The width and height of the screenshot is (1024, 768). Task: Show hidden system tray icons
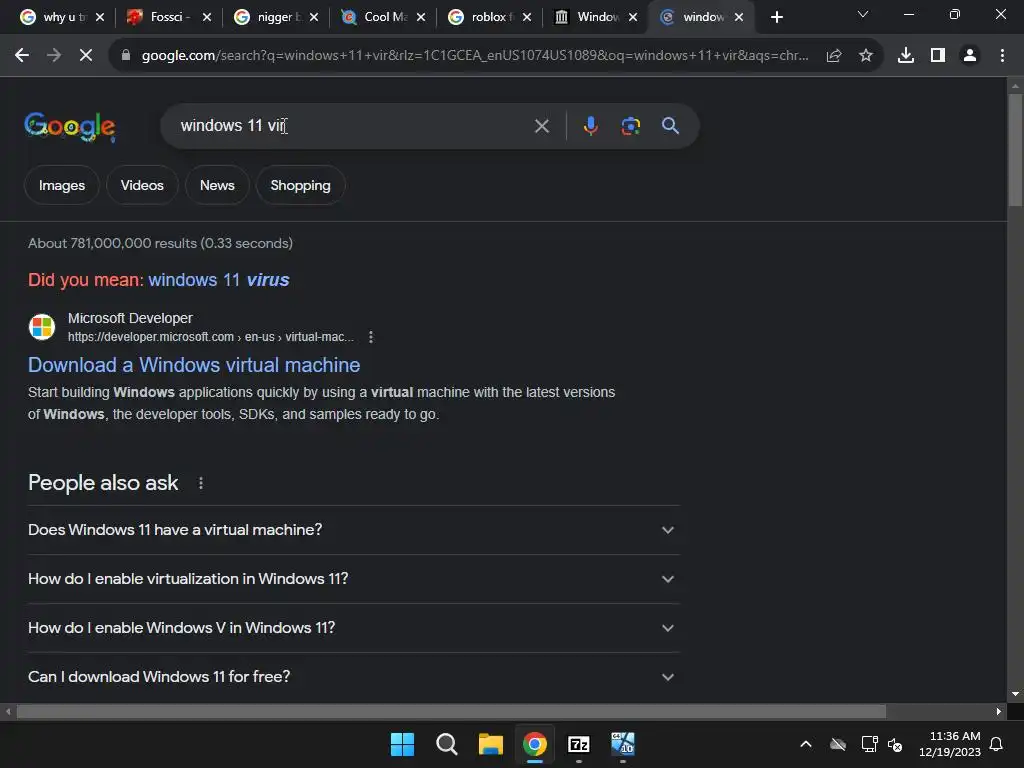(806, 744)
